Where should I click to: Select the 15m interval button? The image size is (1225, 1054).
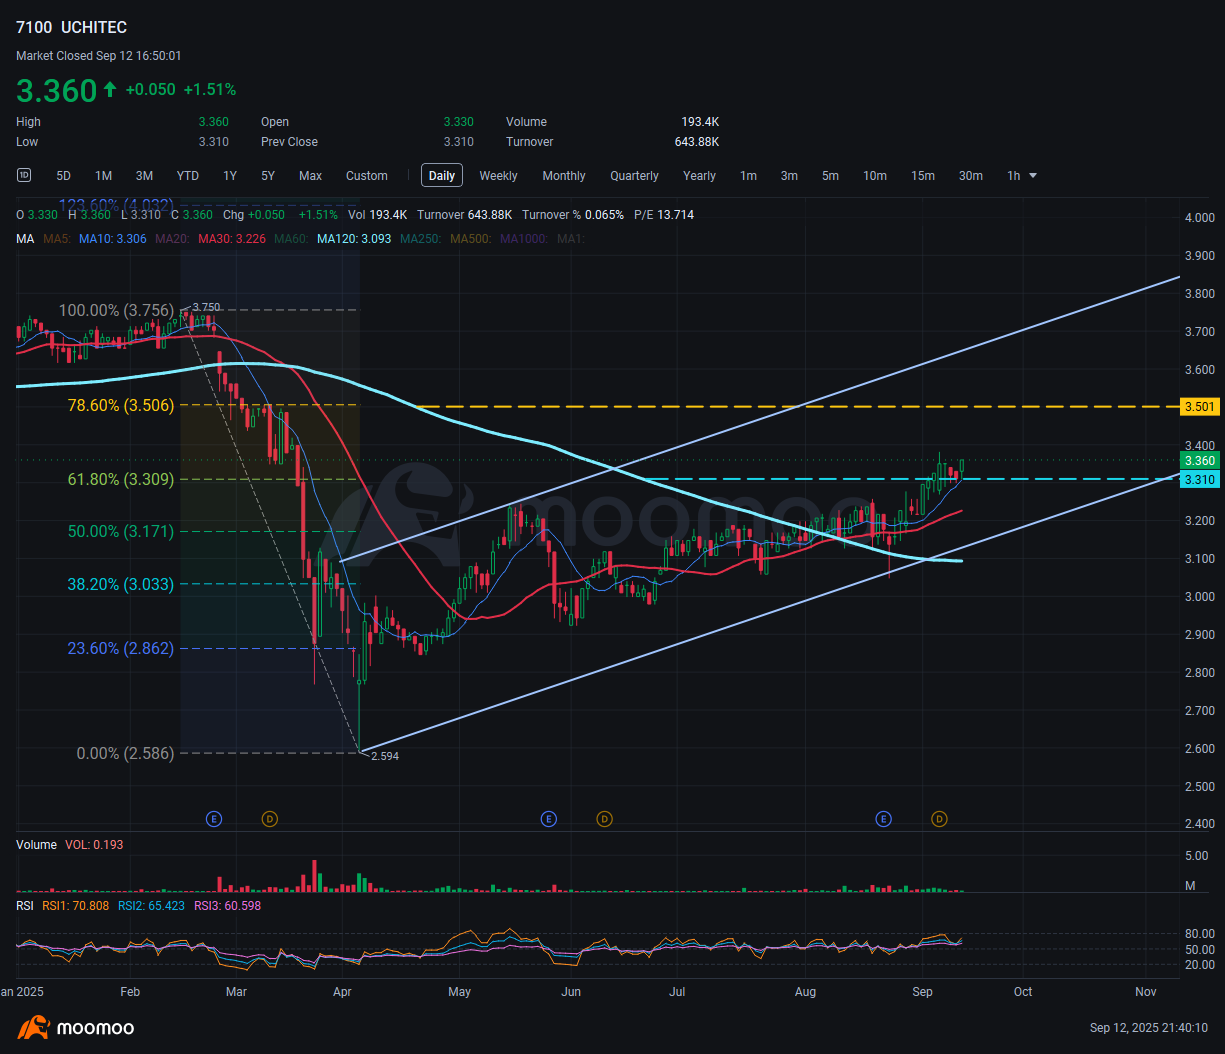tap(922, 176)
